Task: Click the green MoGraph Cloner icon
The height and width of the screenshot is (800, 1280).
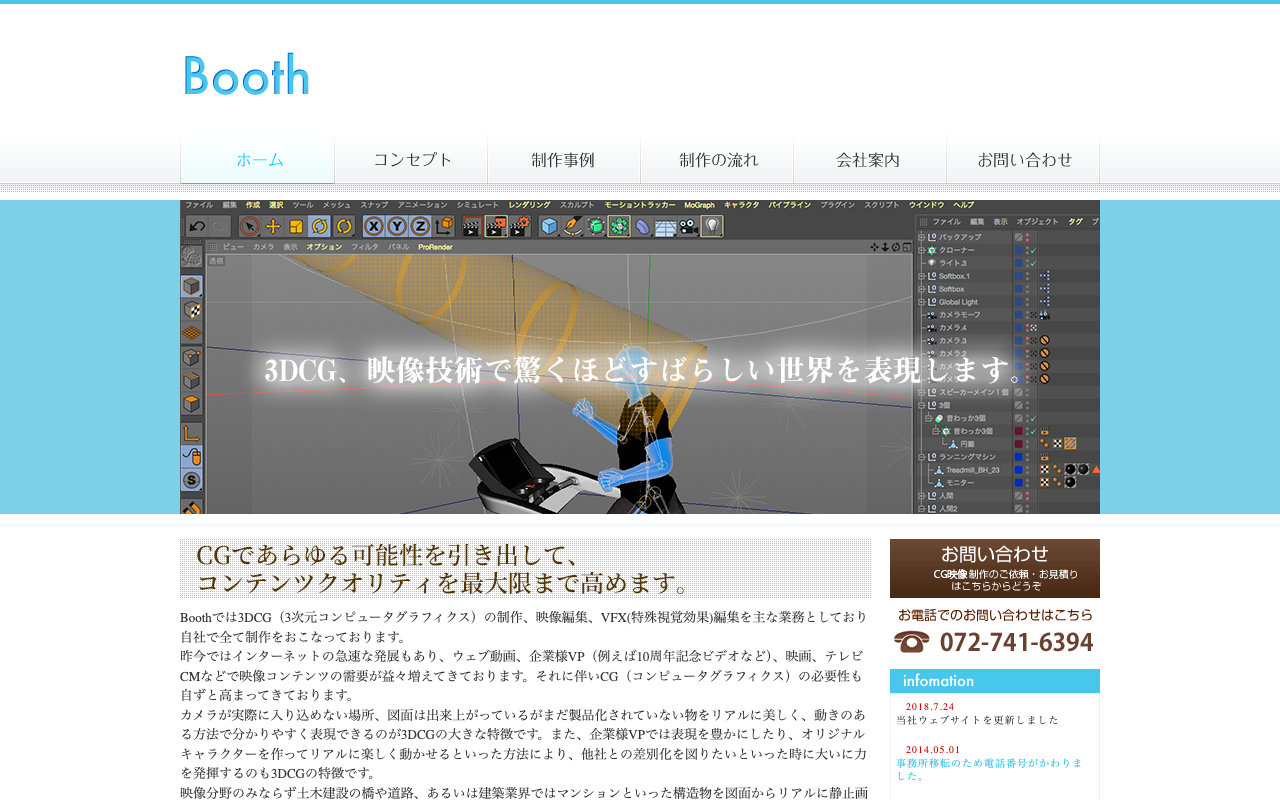Action: (x=619, y=226)
